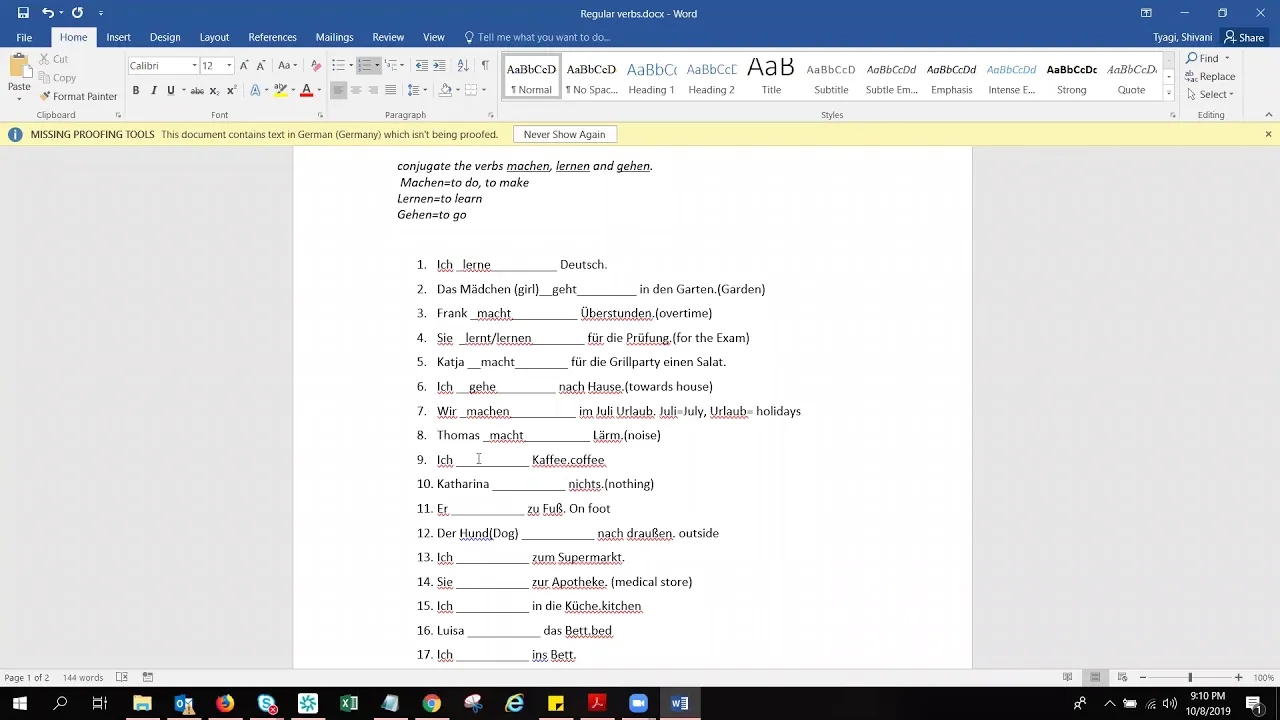Image resolution: width=1280 pixels, height=720 pixels.
Task: Click the zoom in plus button
Action: coord(1238,677)
